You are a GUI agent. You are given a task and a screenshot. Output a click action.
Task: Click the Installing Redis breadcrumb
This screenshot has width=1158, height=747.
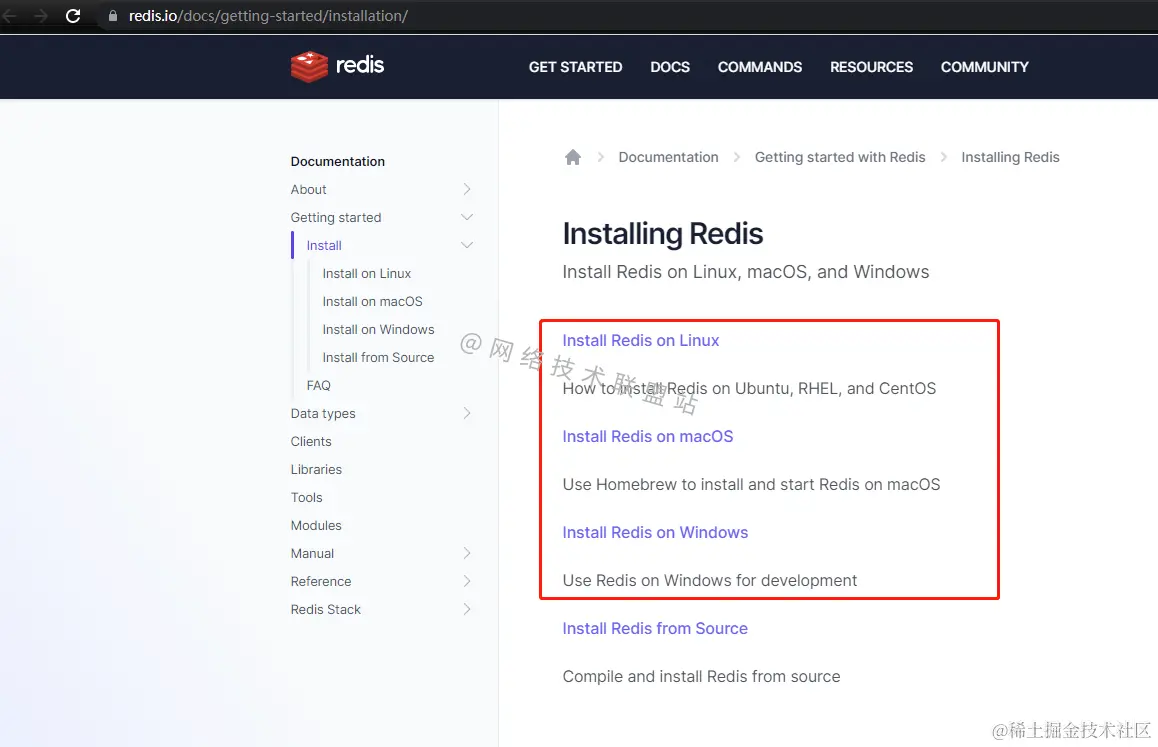click(x=1010, y=157)
